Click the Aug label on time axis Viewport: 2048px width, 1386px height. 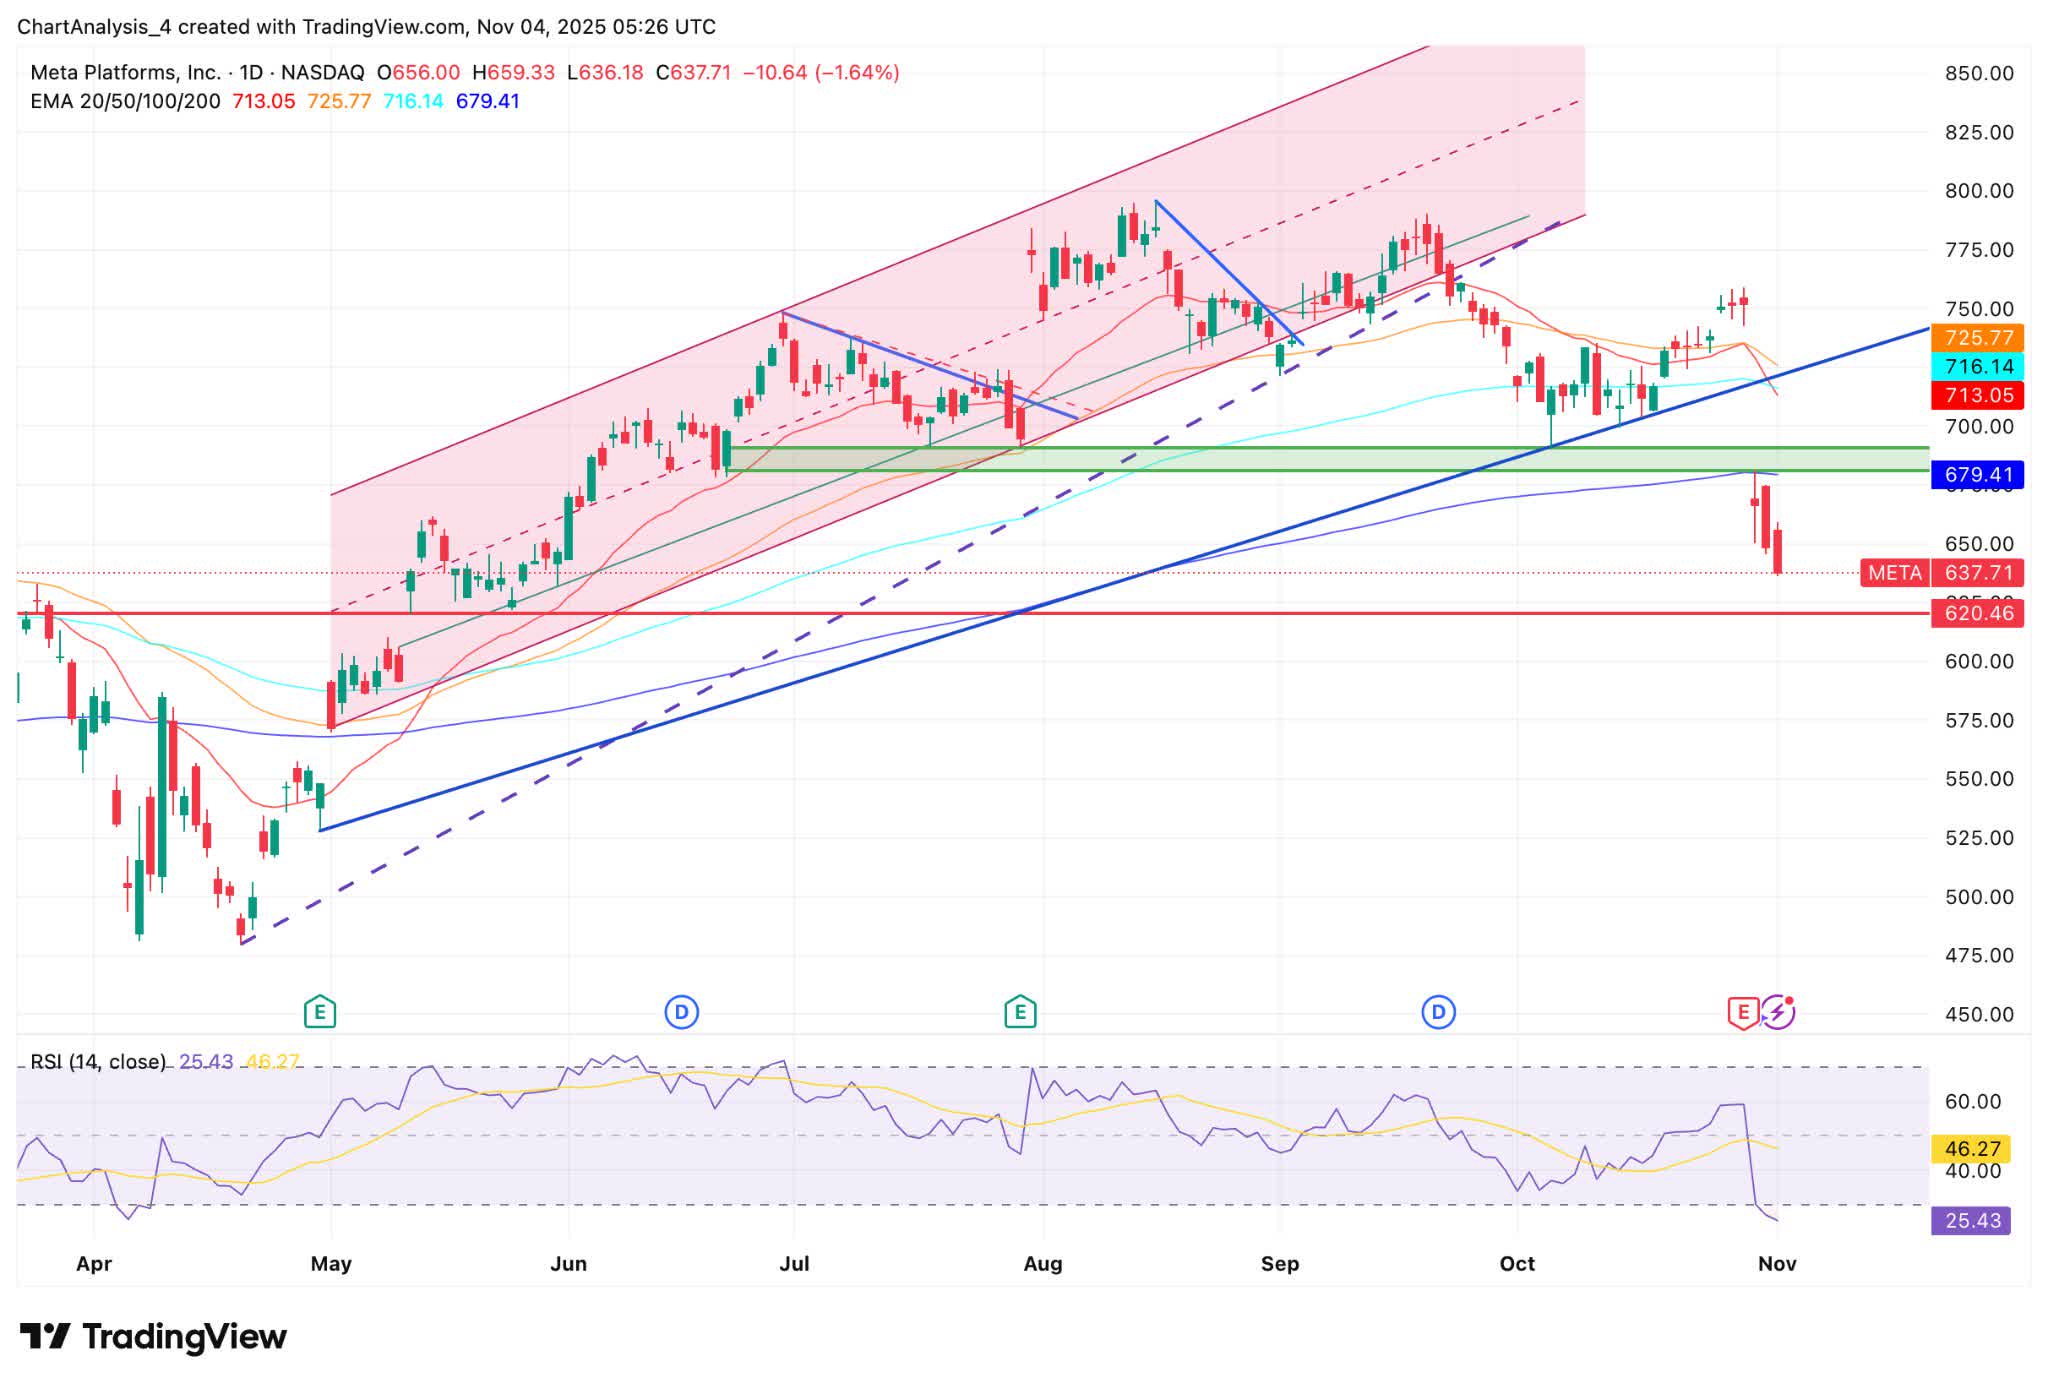pos(1042,1264)
